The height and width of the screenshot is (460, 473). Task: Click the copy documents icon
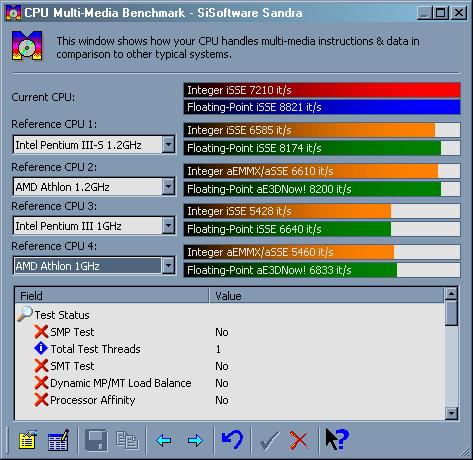pos(127,440)
